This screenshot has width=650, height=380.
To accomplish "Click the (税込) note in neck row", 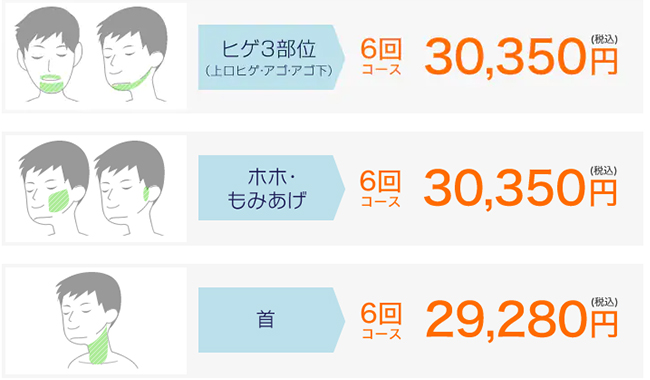I will (604, 302).
